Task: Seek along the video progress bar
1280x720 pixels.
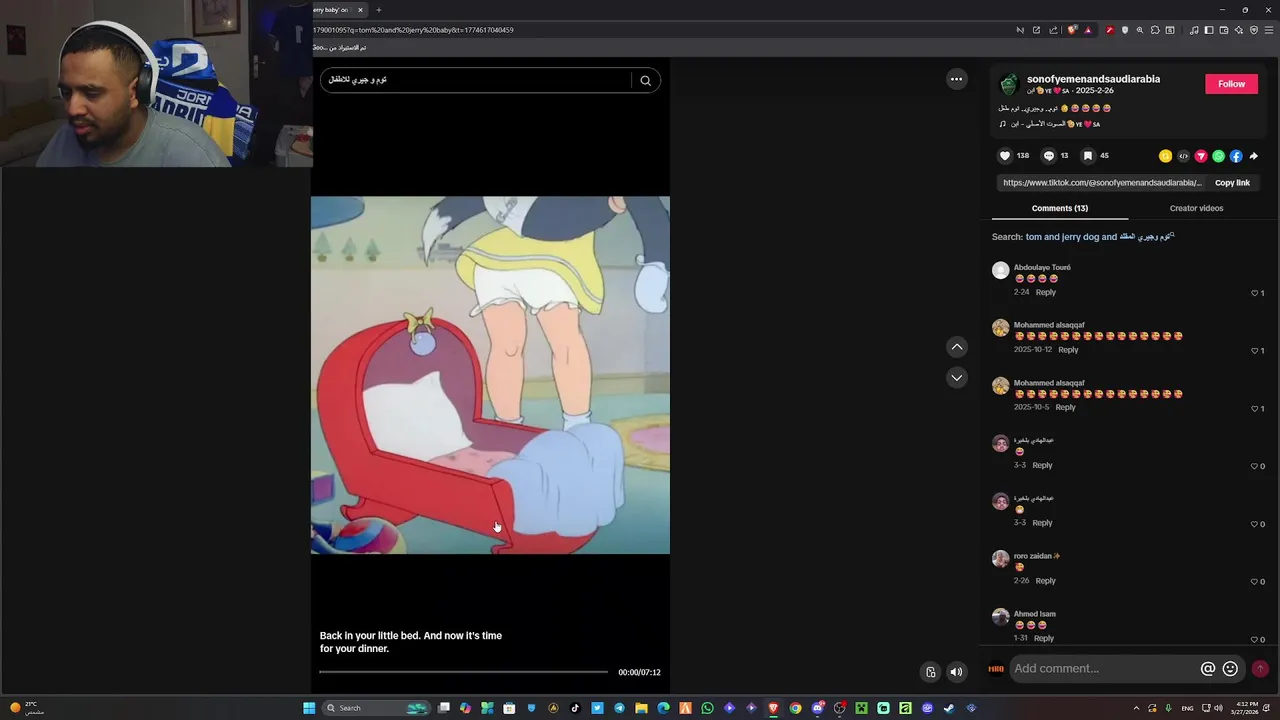Action: pos(463,672)
